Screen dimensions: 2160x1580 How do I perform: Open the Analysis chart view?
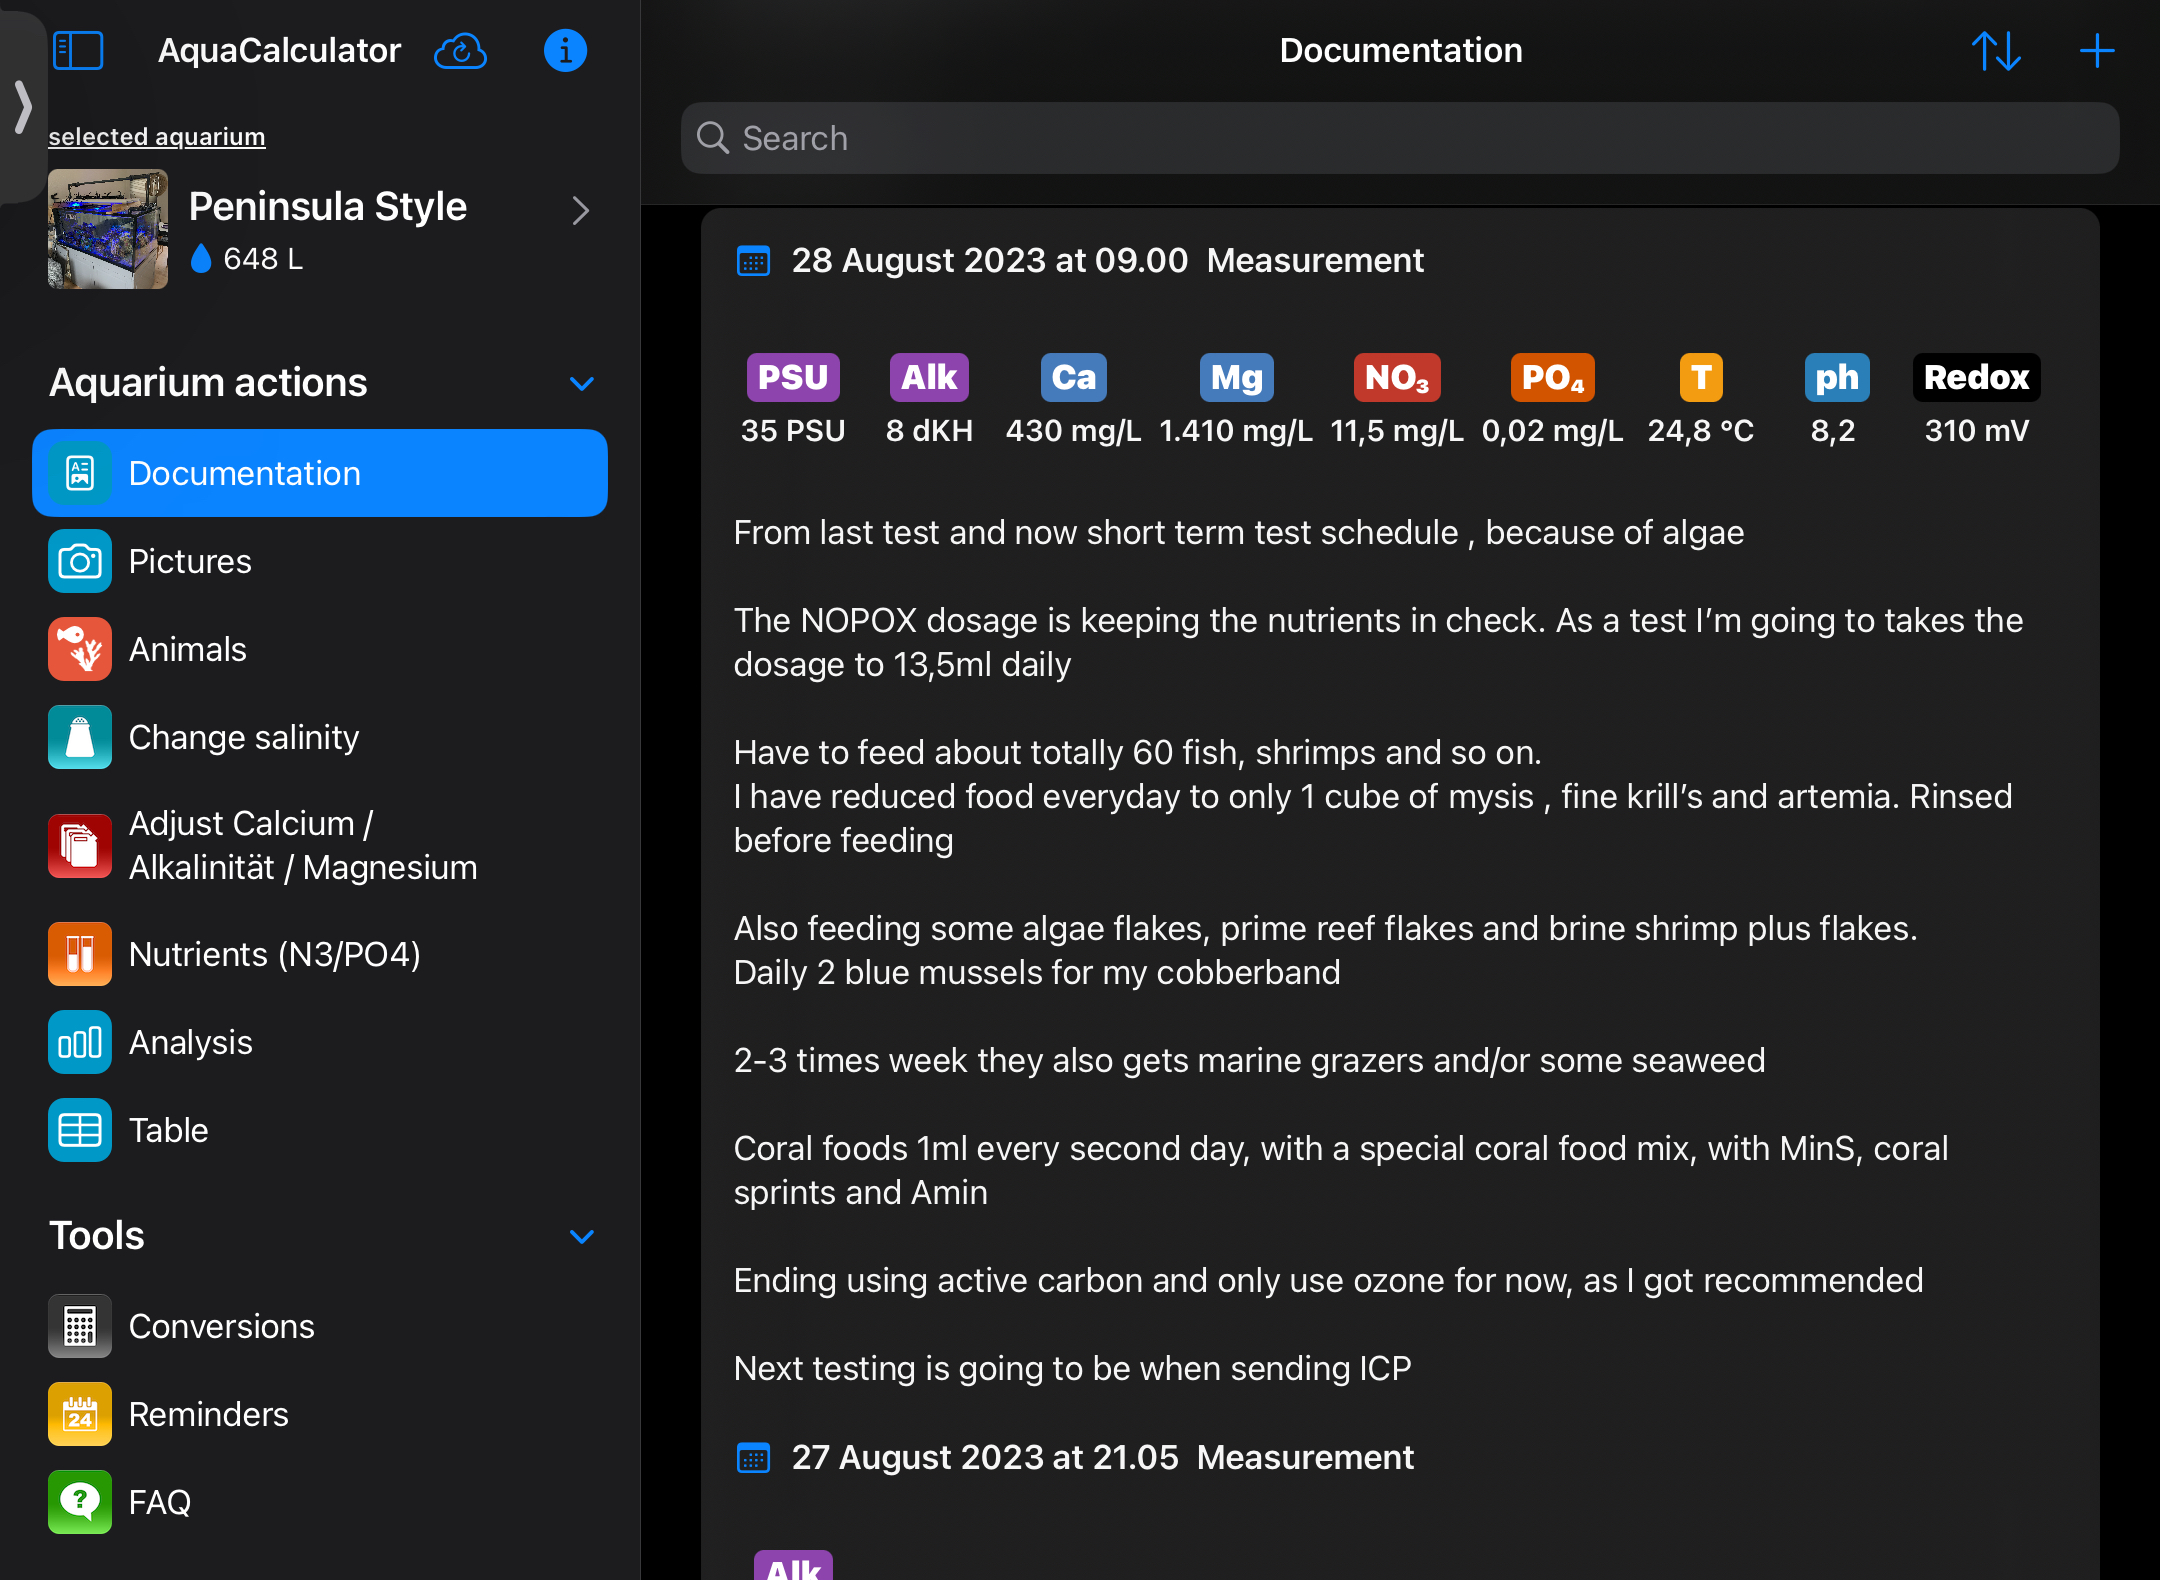tap(190, 1042)
